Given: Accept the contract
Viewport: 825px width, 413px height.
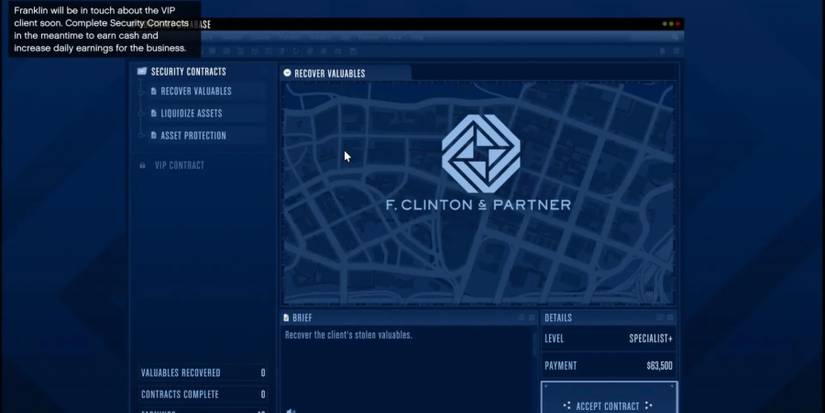Looking at the screenshot, I should tap(609, 397).
